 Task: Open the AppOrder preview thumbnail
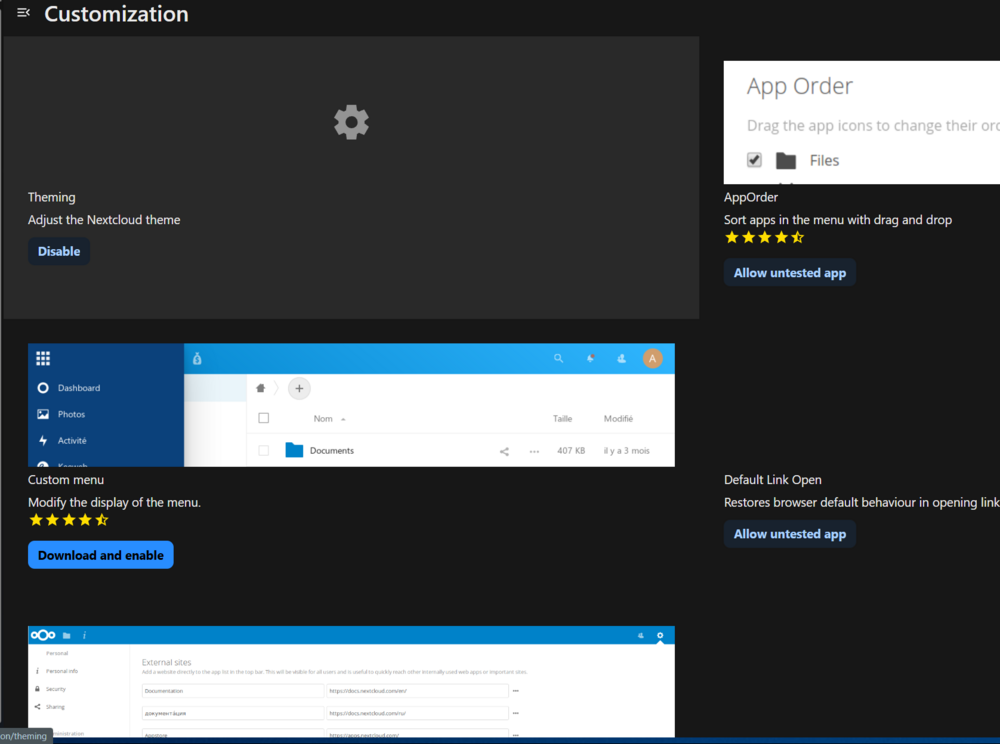862,123
